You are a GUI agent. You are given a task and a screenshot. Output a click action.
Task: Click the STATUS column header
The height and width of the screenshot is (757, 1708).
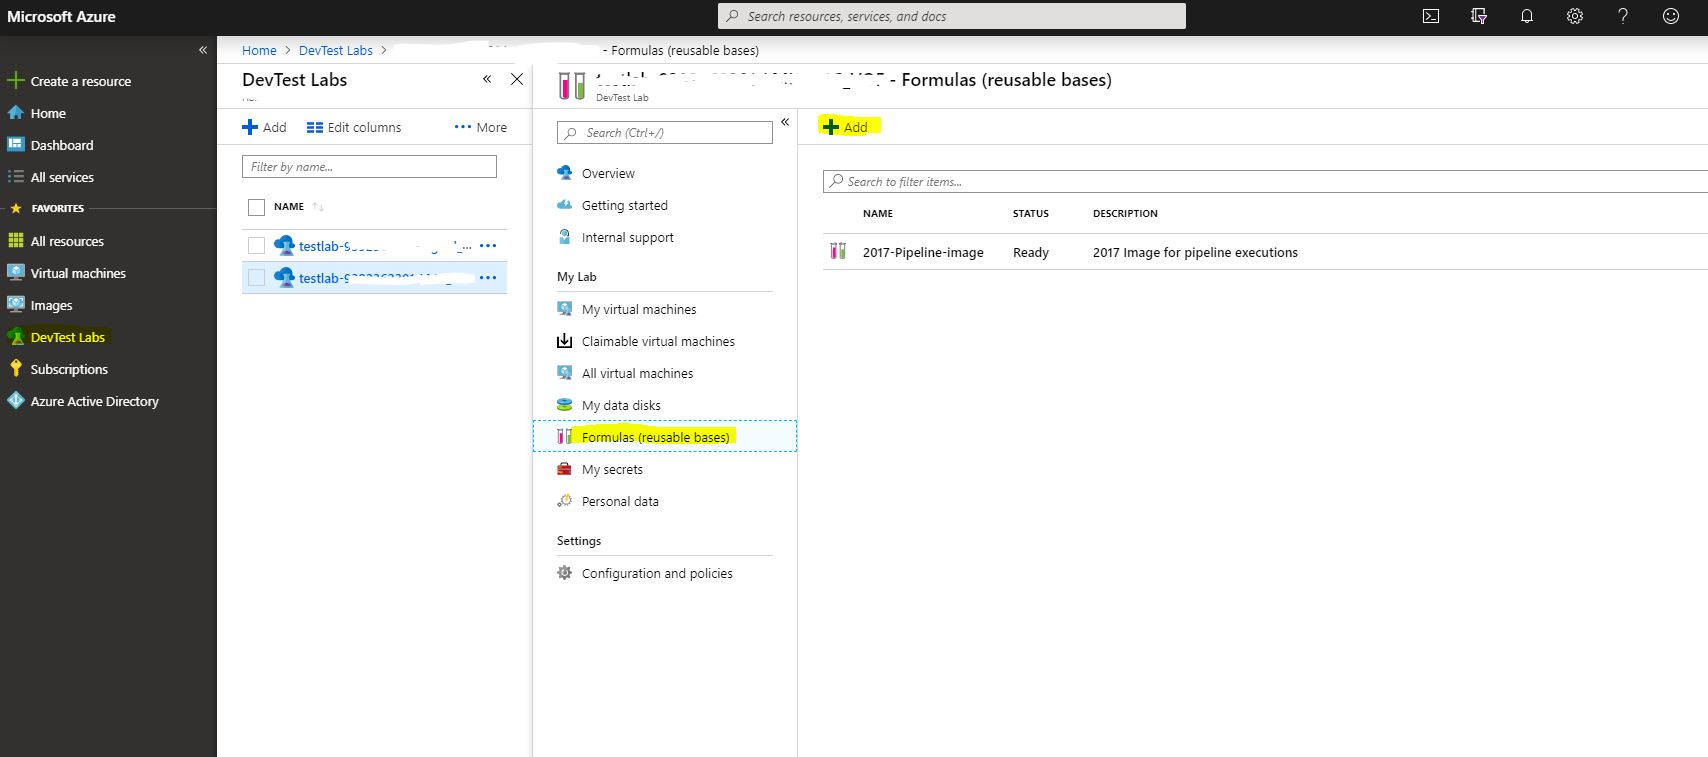click(1031, 213)
